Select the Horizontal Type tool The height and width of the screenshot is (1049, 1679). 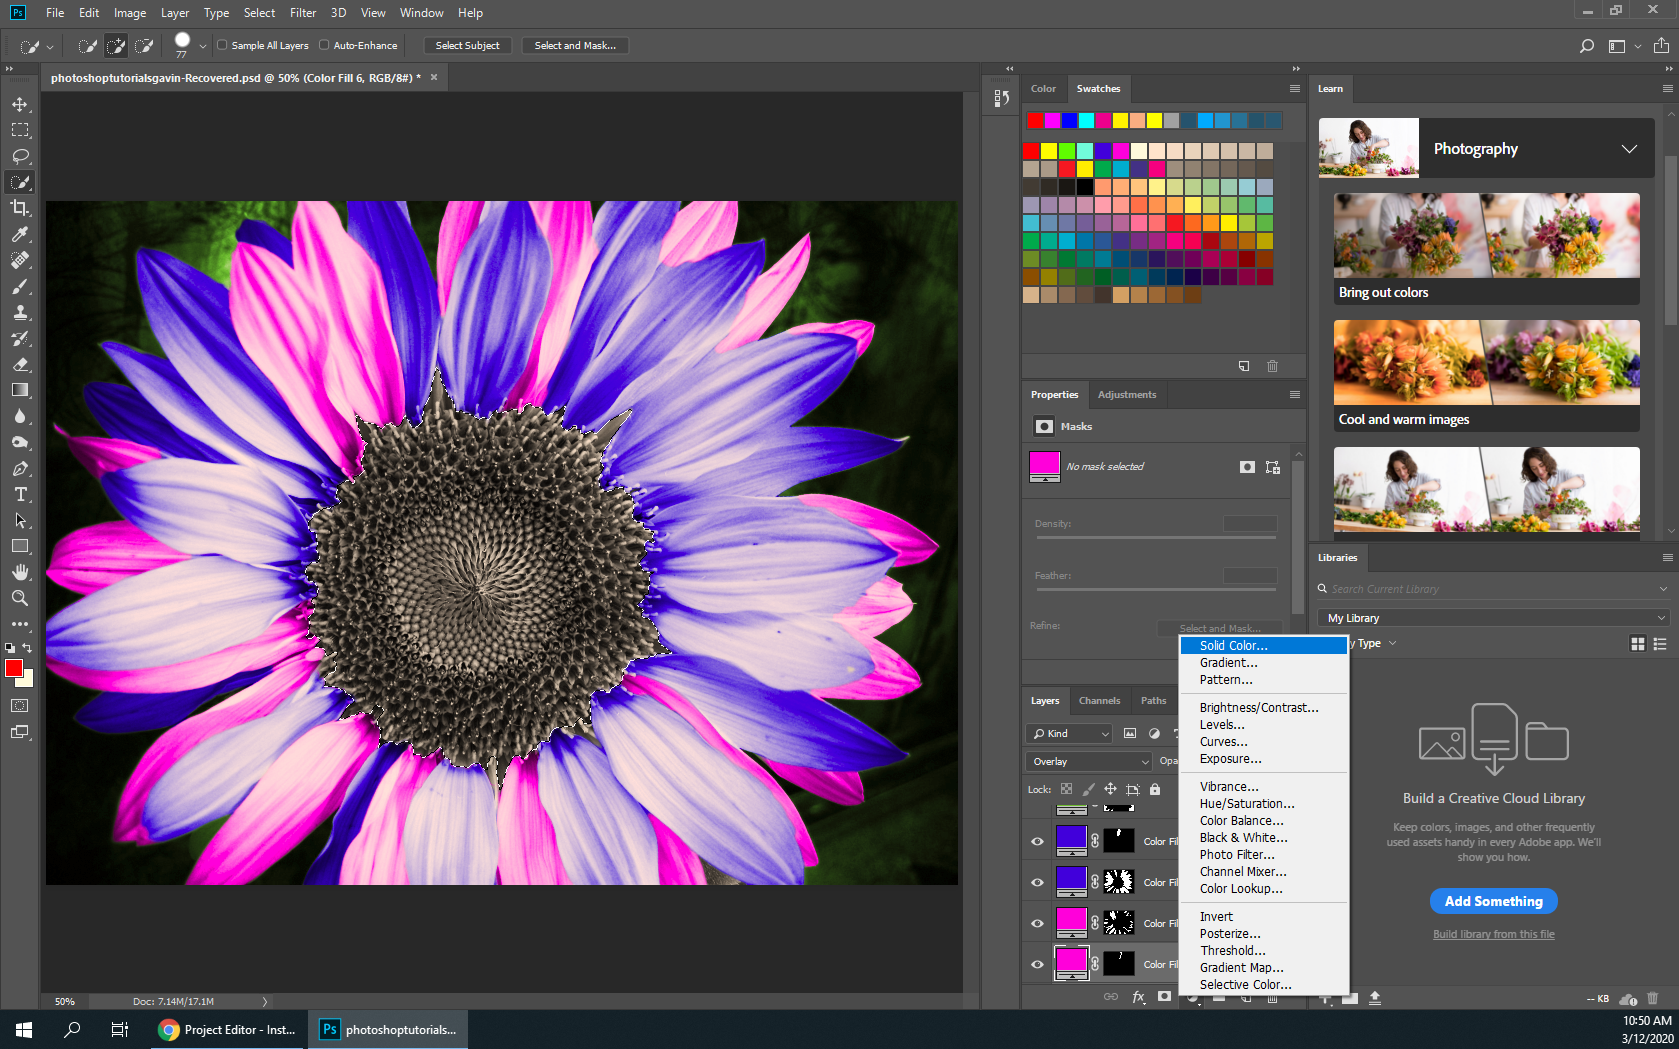(x=20, y=494)
